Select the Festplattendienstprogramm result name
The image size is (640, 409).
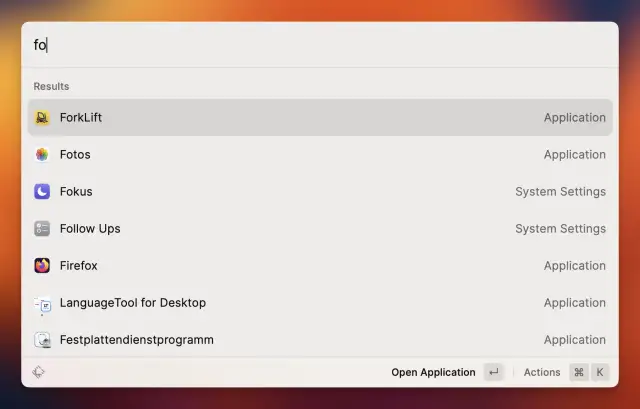pyautogui.click(x=137, y=340)
